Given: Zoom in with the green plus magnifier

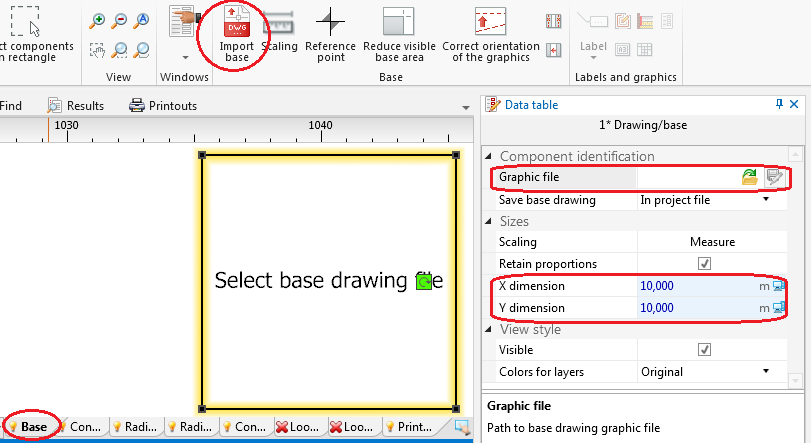Looking at the screenshot, I should 97,21.
